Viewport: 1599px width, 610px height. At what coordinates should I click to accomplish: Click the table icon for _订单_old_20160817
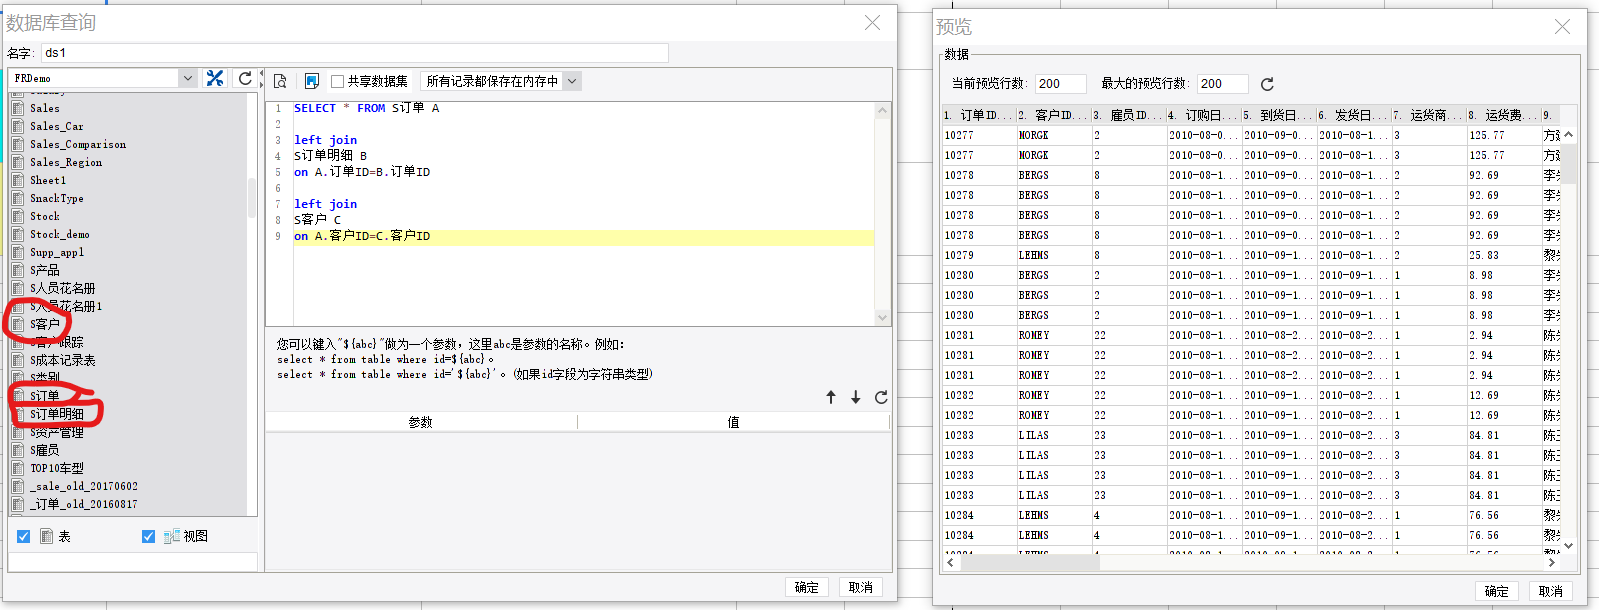tap(18, 504)
